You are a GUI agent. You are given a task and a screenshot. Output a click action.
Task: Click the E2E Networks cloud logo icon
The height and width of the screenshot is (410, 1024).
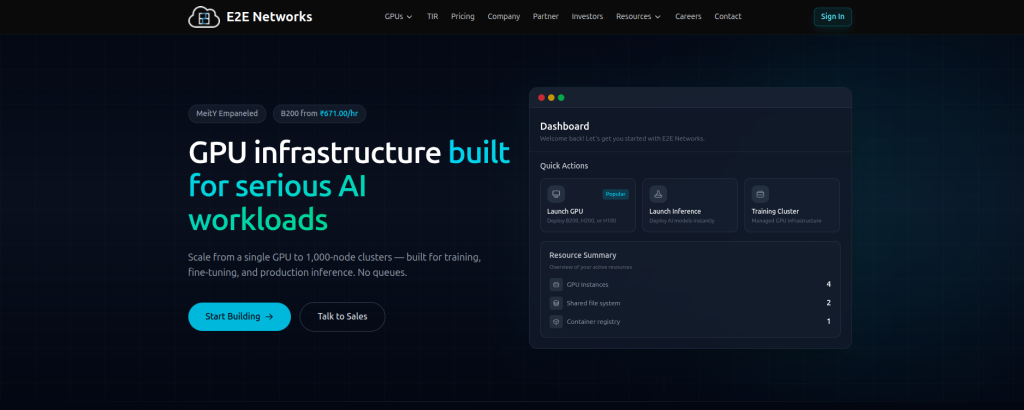(x=204, y=17)
